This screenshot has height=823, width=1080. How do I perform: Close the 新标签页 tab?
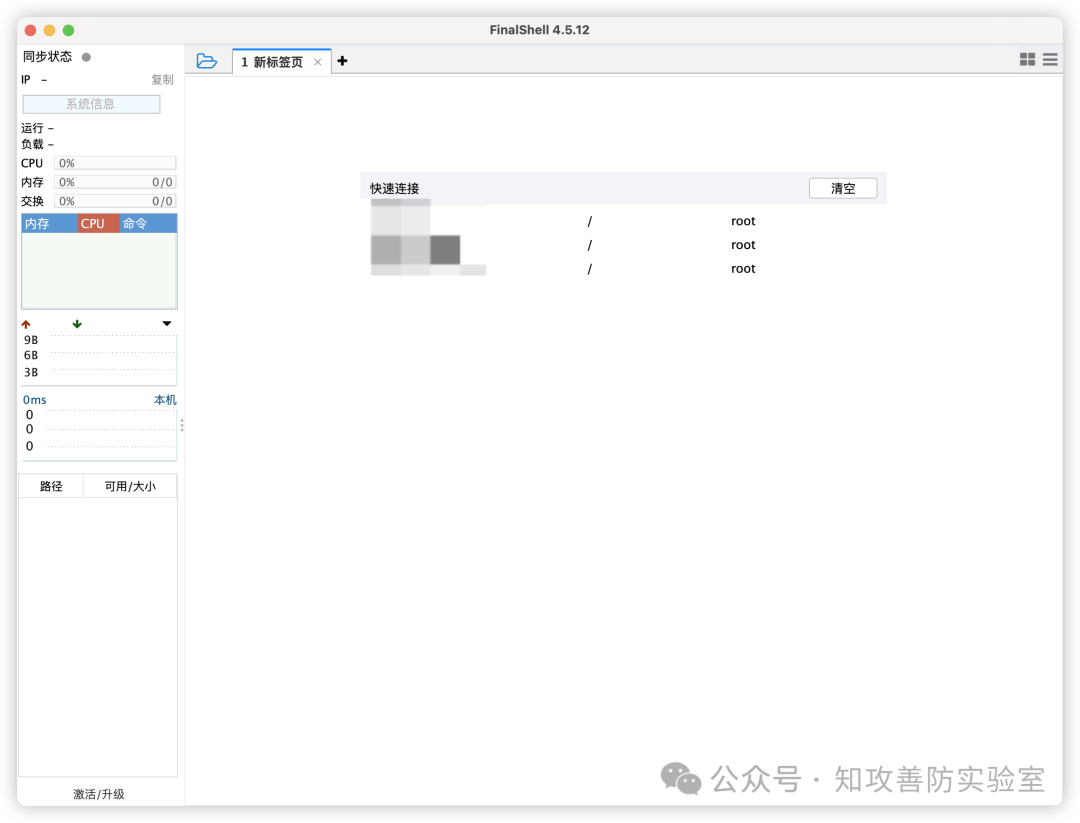point(318,62)
